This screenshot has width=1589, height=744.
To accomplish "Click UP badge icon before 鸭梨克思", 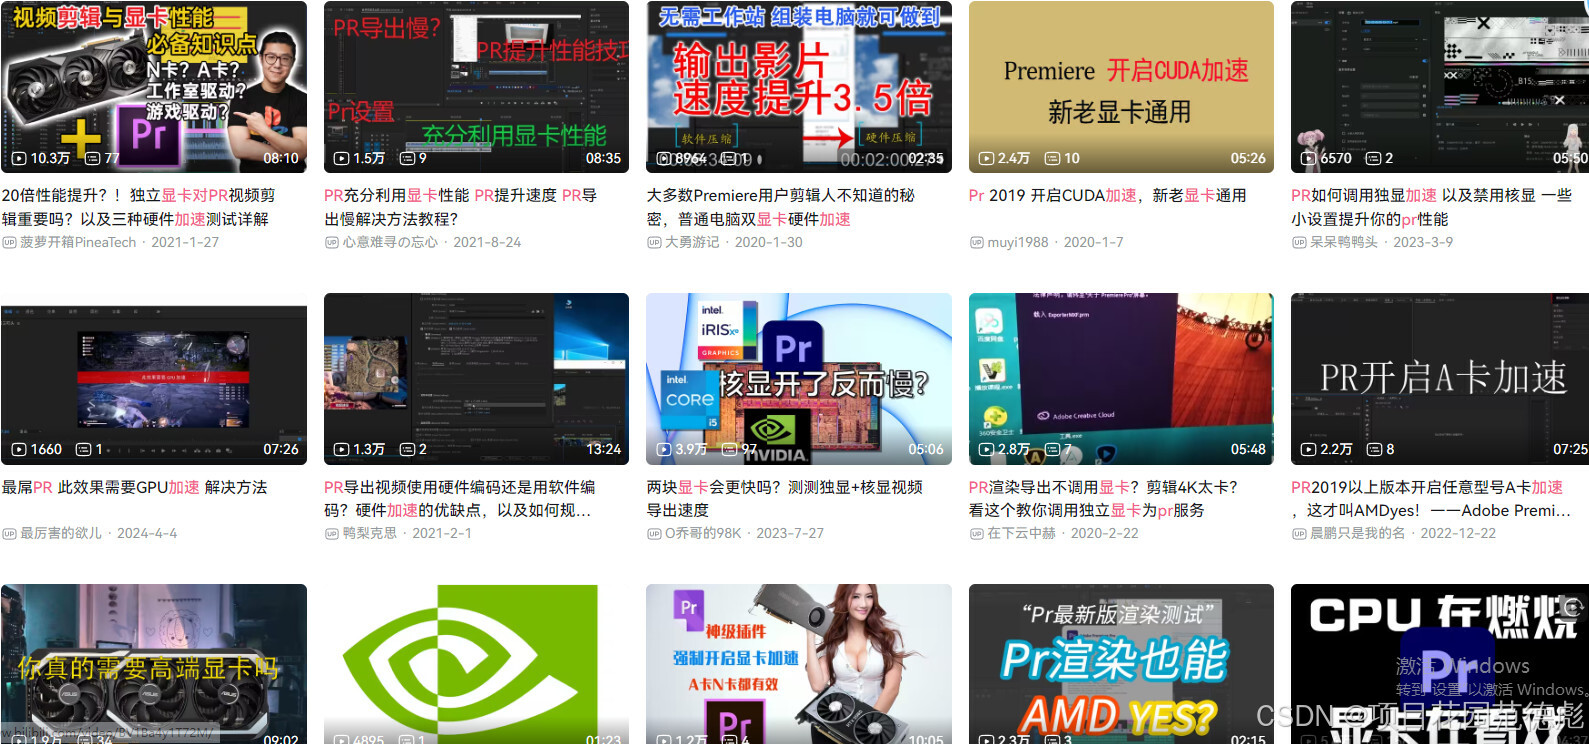I will click(x=331, y=534).
